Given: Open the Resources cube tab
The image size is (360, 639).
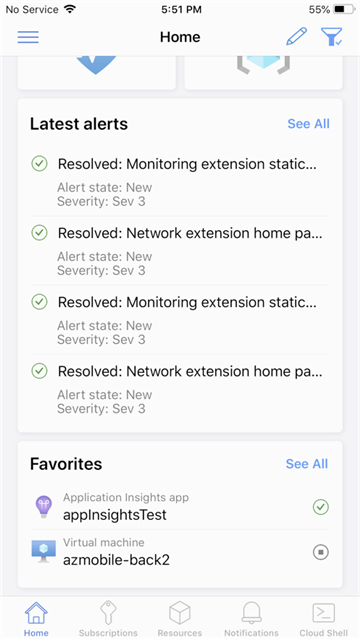Looking at the screenshot, I should click(180, 619).
